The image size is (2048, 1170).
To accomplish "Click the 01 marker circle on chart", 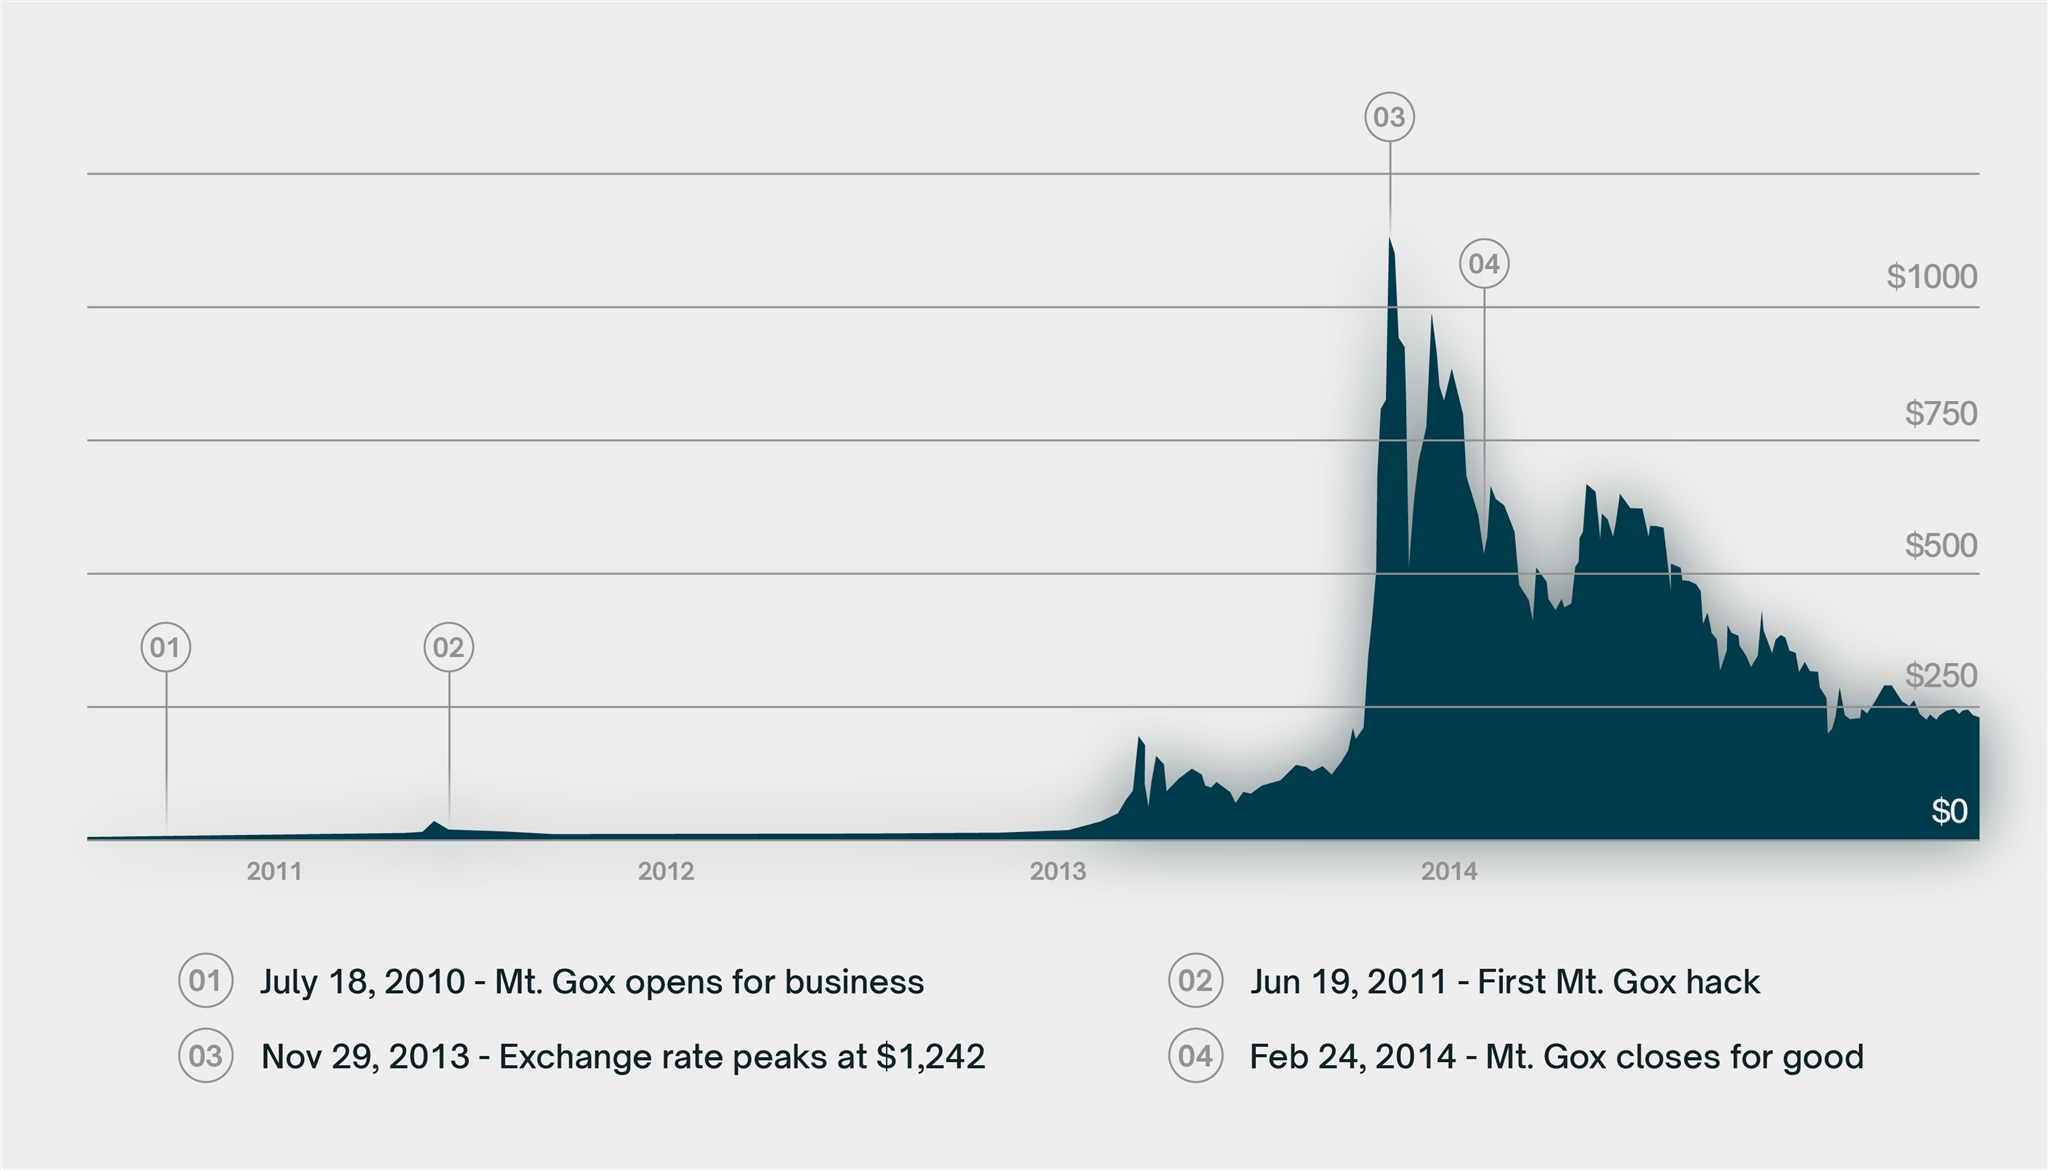I will pyautogui.click(x=165, y=648).
